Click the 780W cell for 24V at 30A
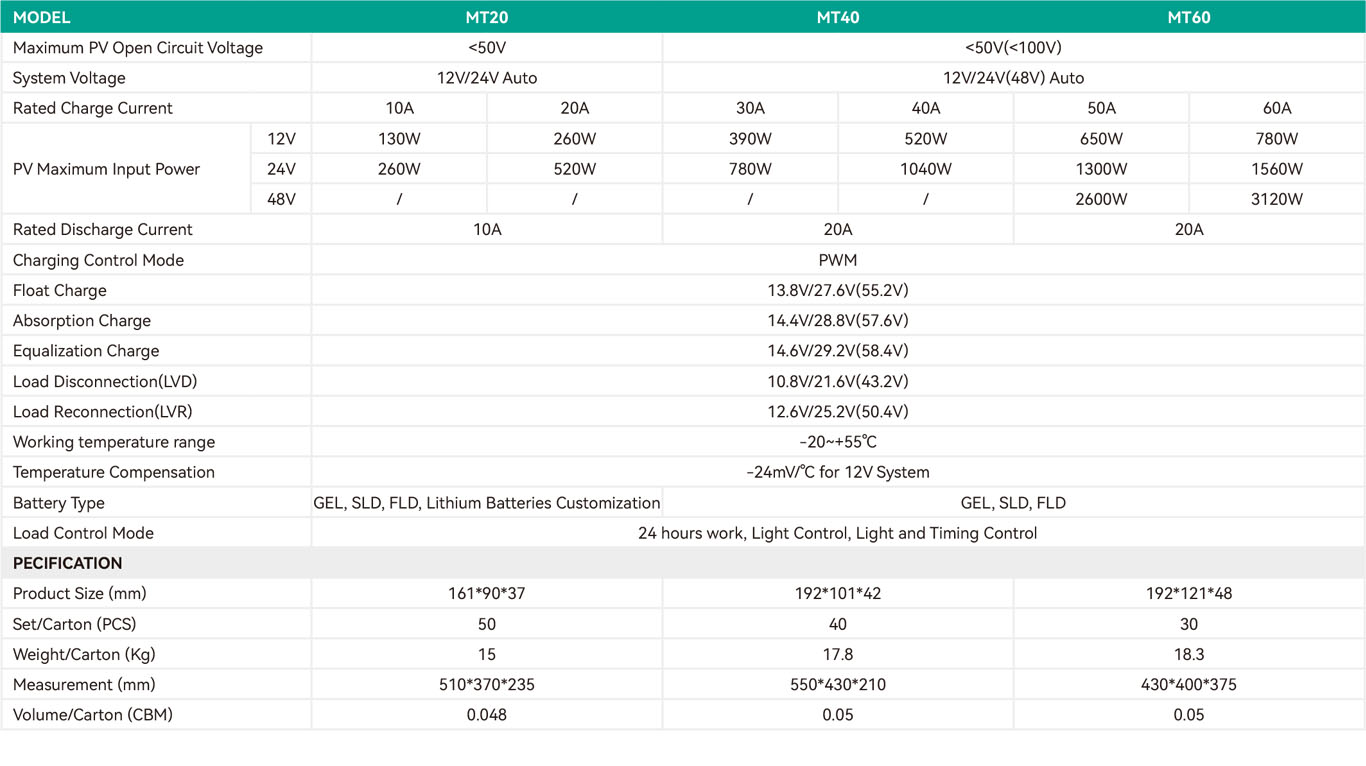Image resolution: width=1366 pixels, height=766 pixels. coord(750,168)
